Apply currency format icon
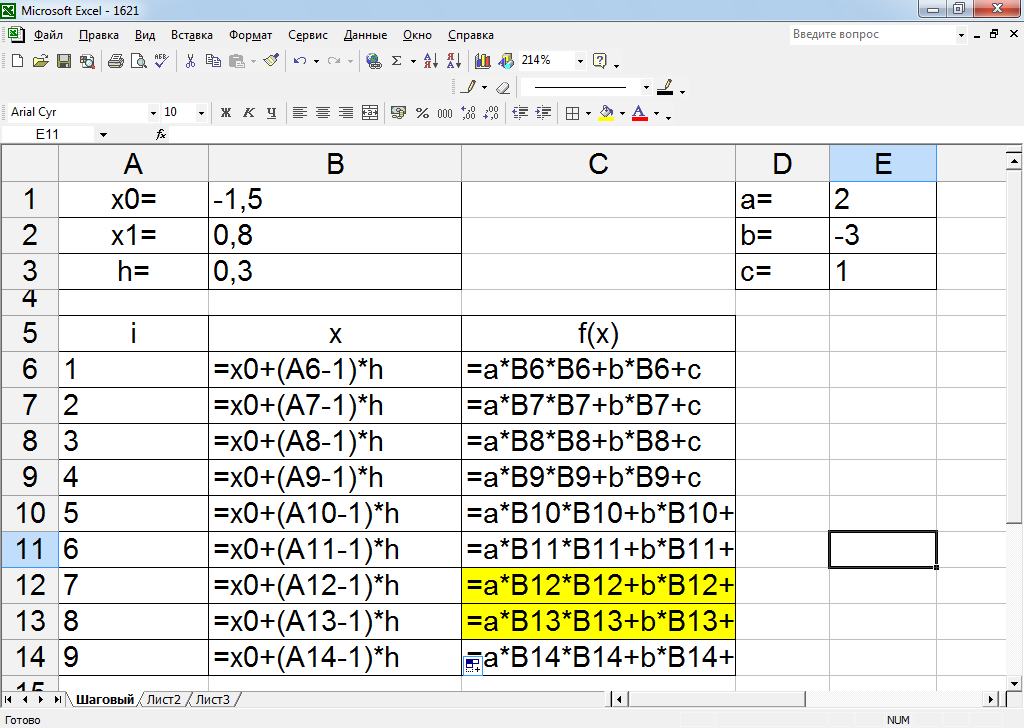Image resolution: width=1024 pixels, height=728 pixels. [x=398, y=113]
